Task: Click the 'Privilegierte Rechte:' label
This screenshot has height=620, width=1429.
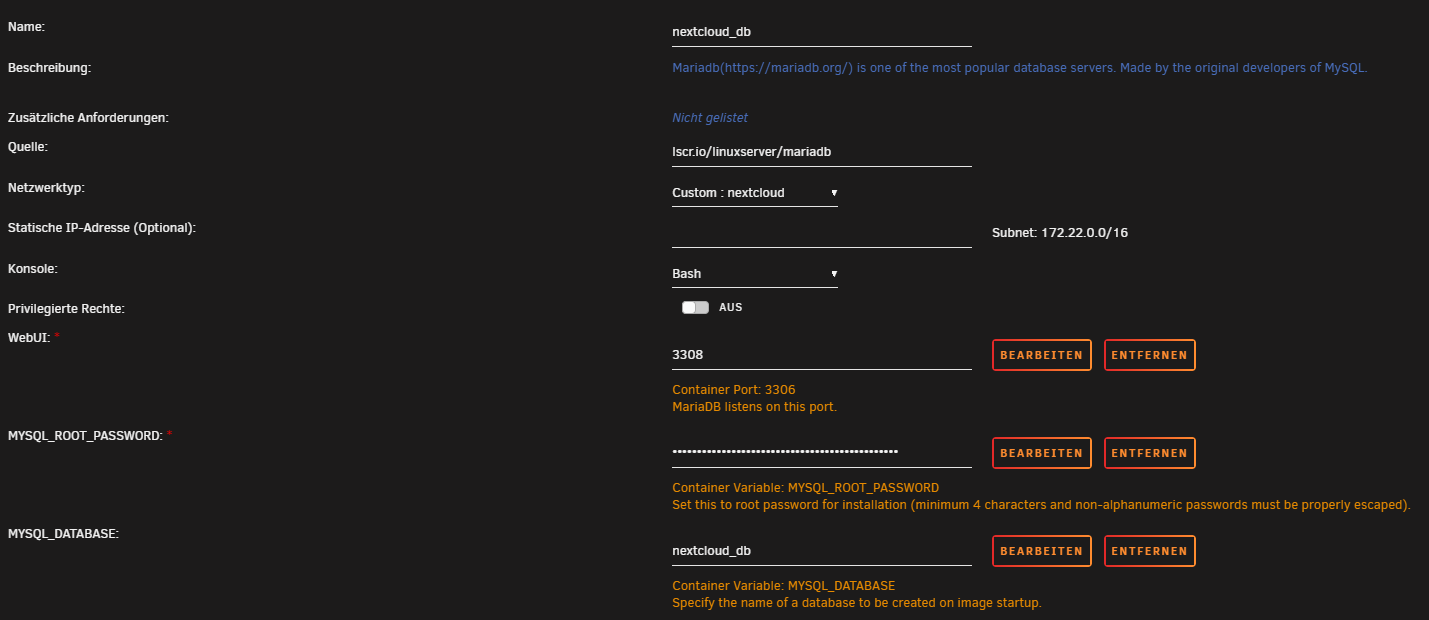Action: coord(67,309)
